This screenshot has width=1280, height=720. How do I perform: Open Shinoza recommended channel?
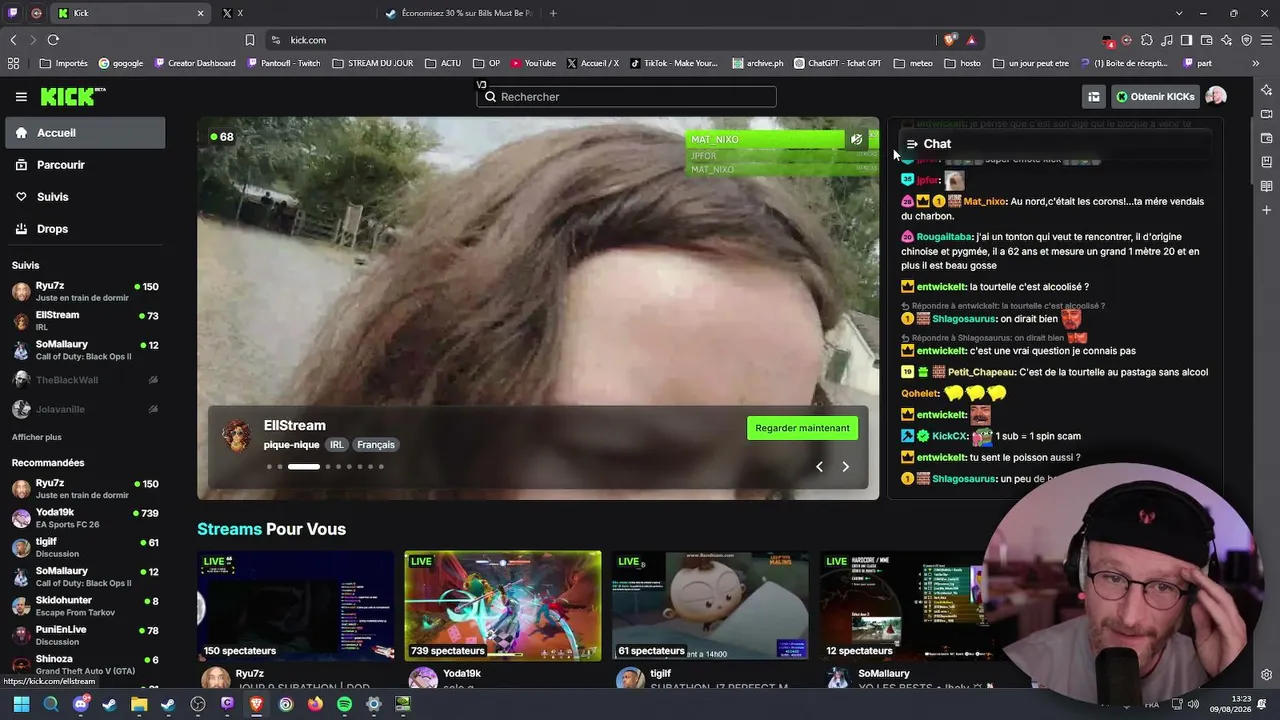85,664
